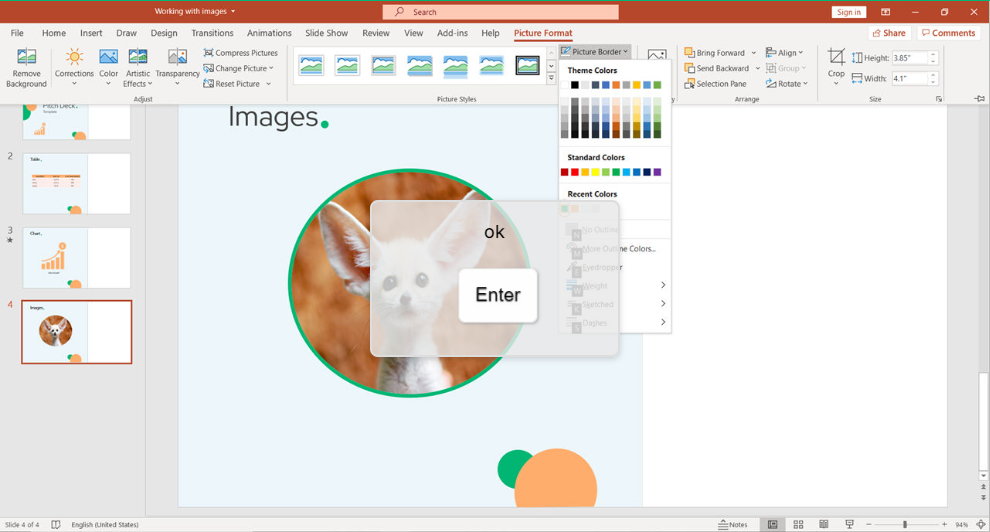Click the Comments button
The image size is (990, 532).
click(x=948, y=33)
